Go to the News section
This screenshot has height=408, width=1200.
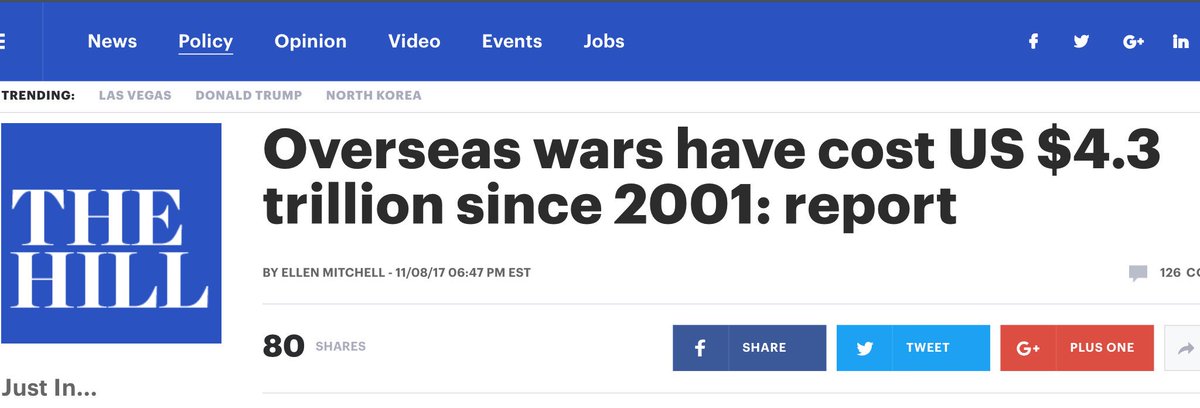point(112,42)
